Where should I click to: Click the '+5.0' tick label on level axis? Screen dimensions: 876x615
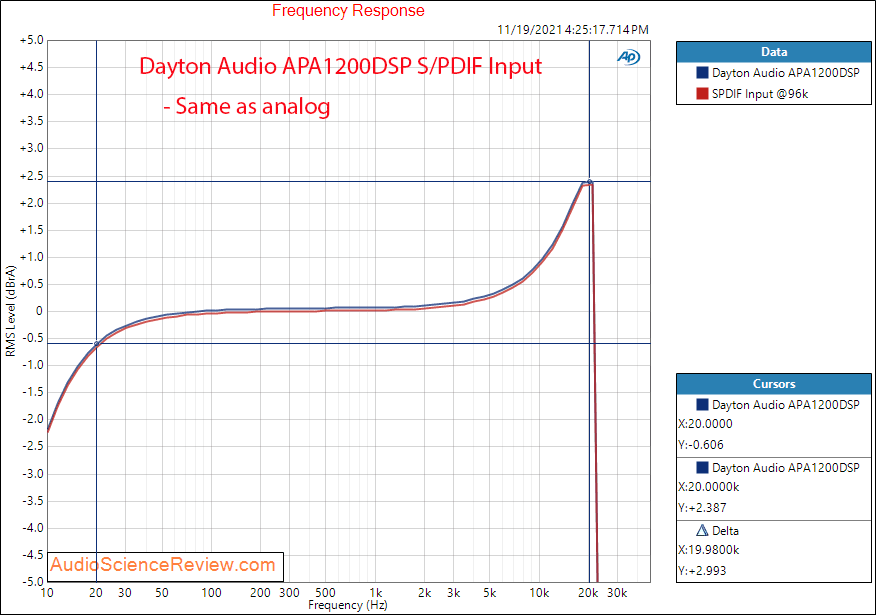pyautogui.click(x=31, y=40)
